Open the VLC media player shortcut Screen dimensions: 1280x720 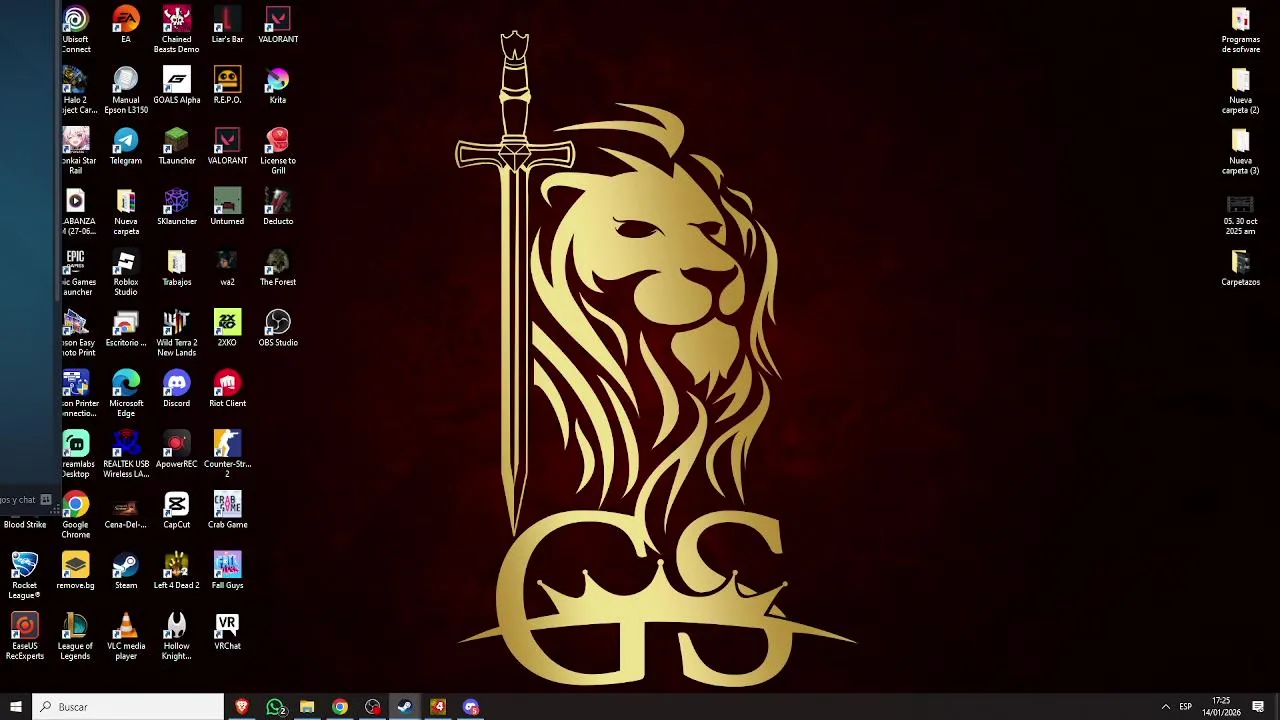pyautogui.click(x=126, y=638)
